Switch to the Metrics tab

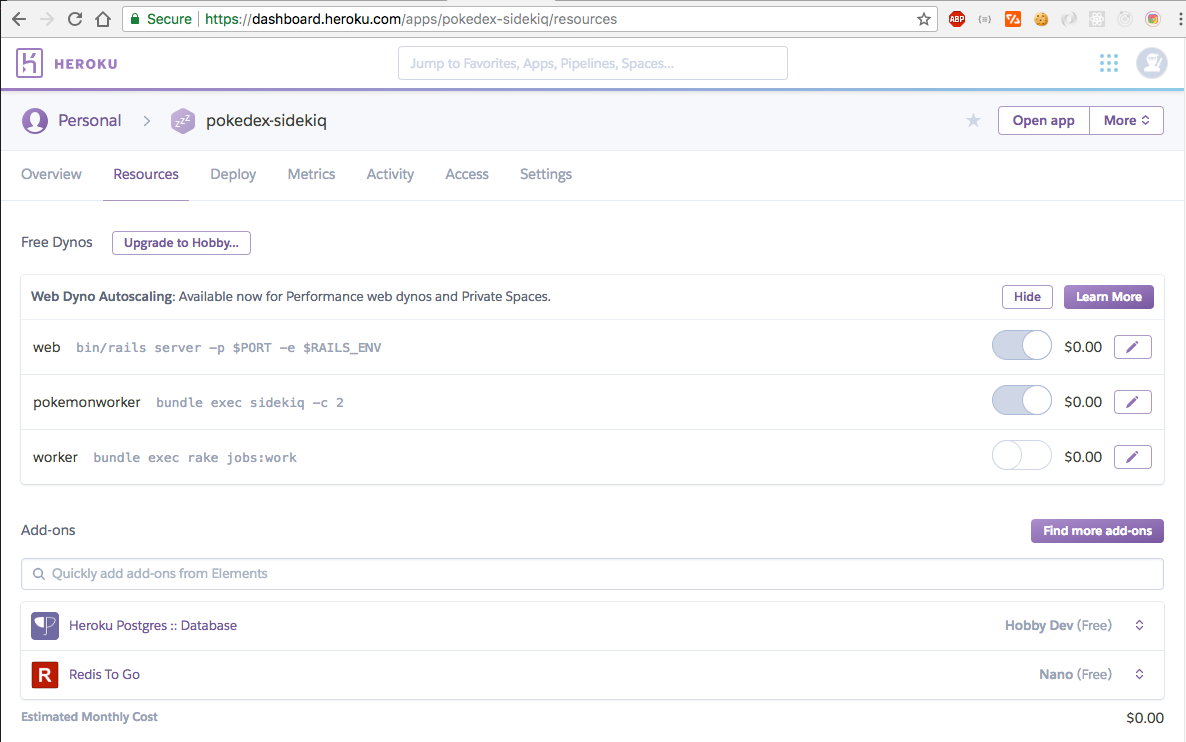(x=311, y=174)
